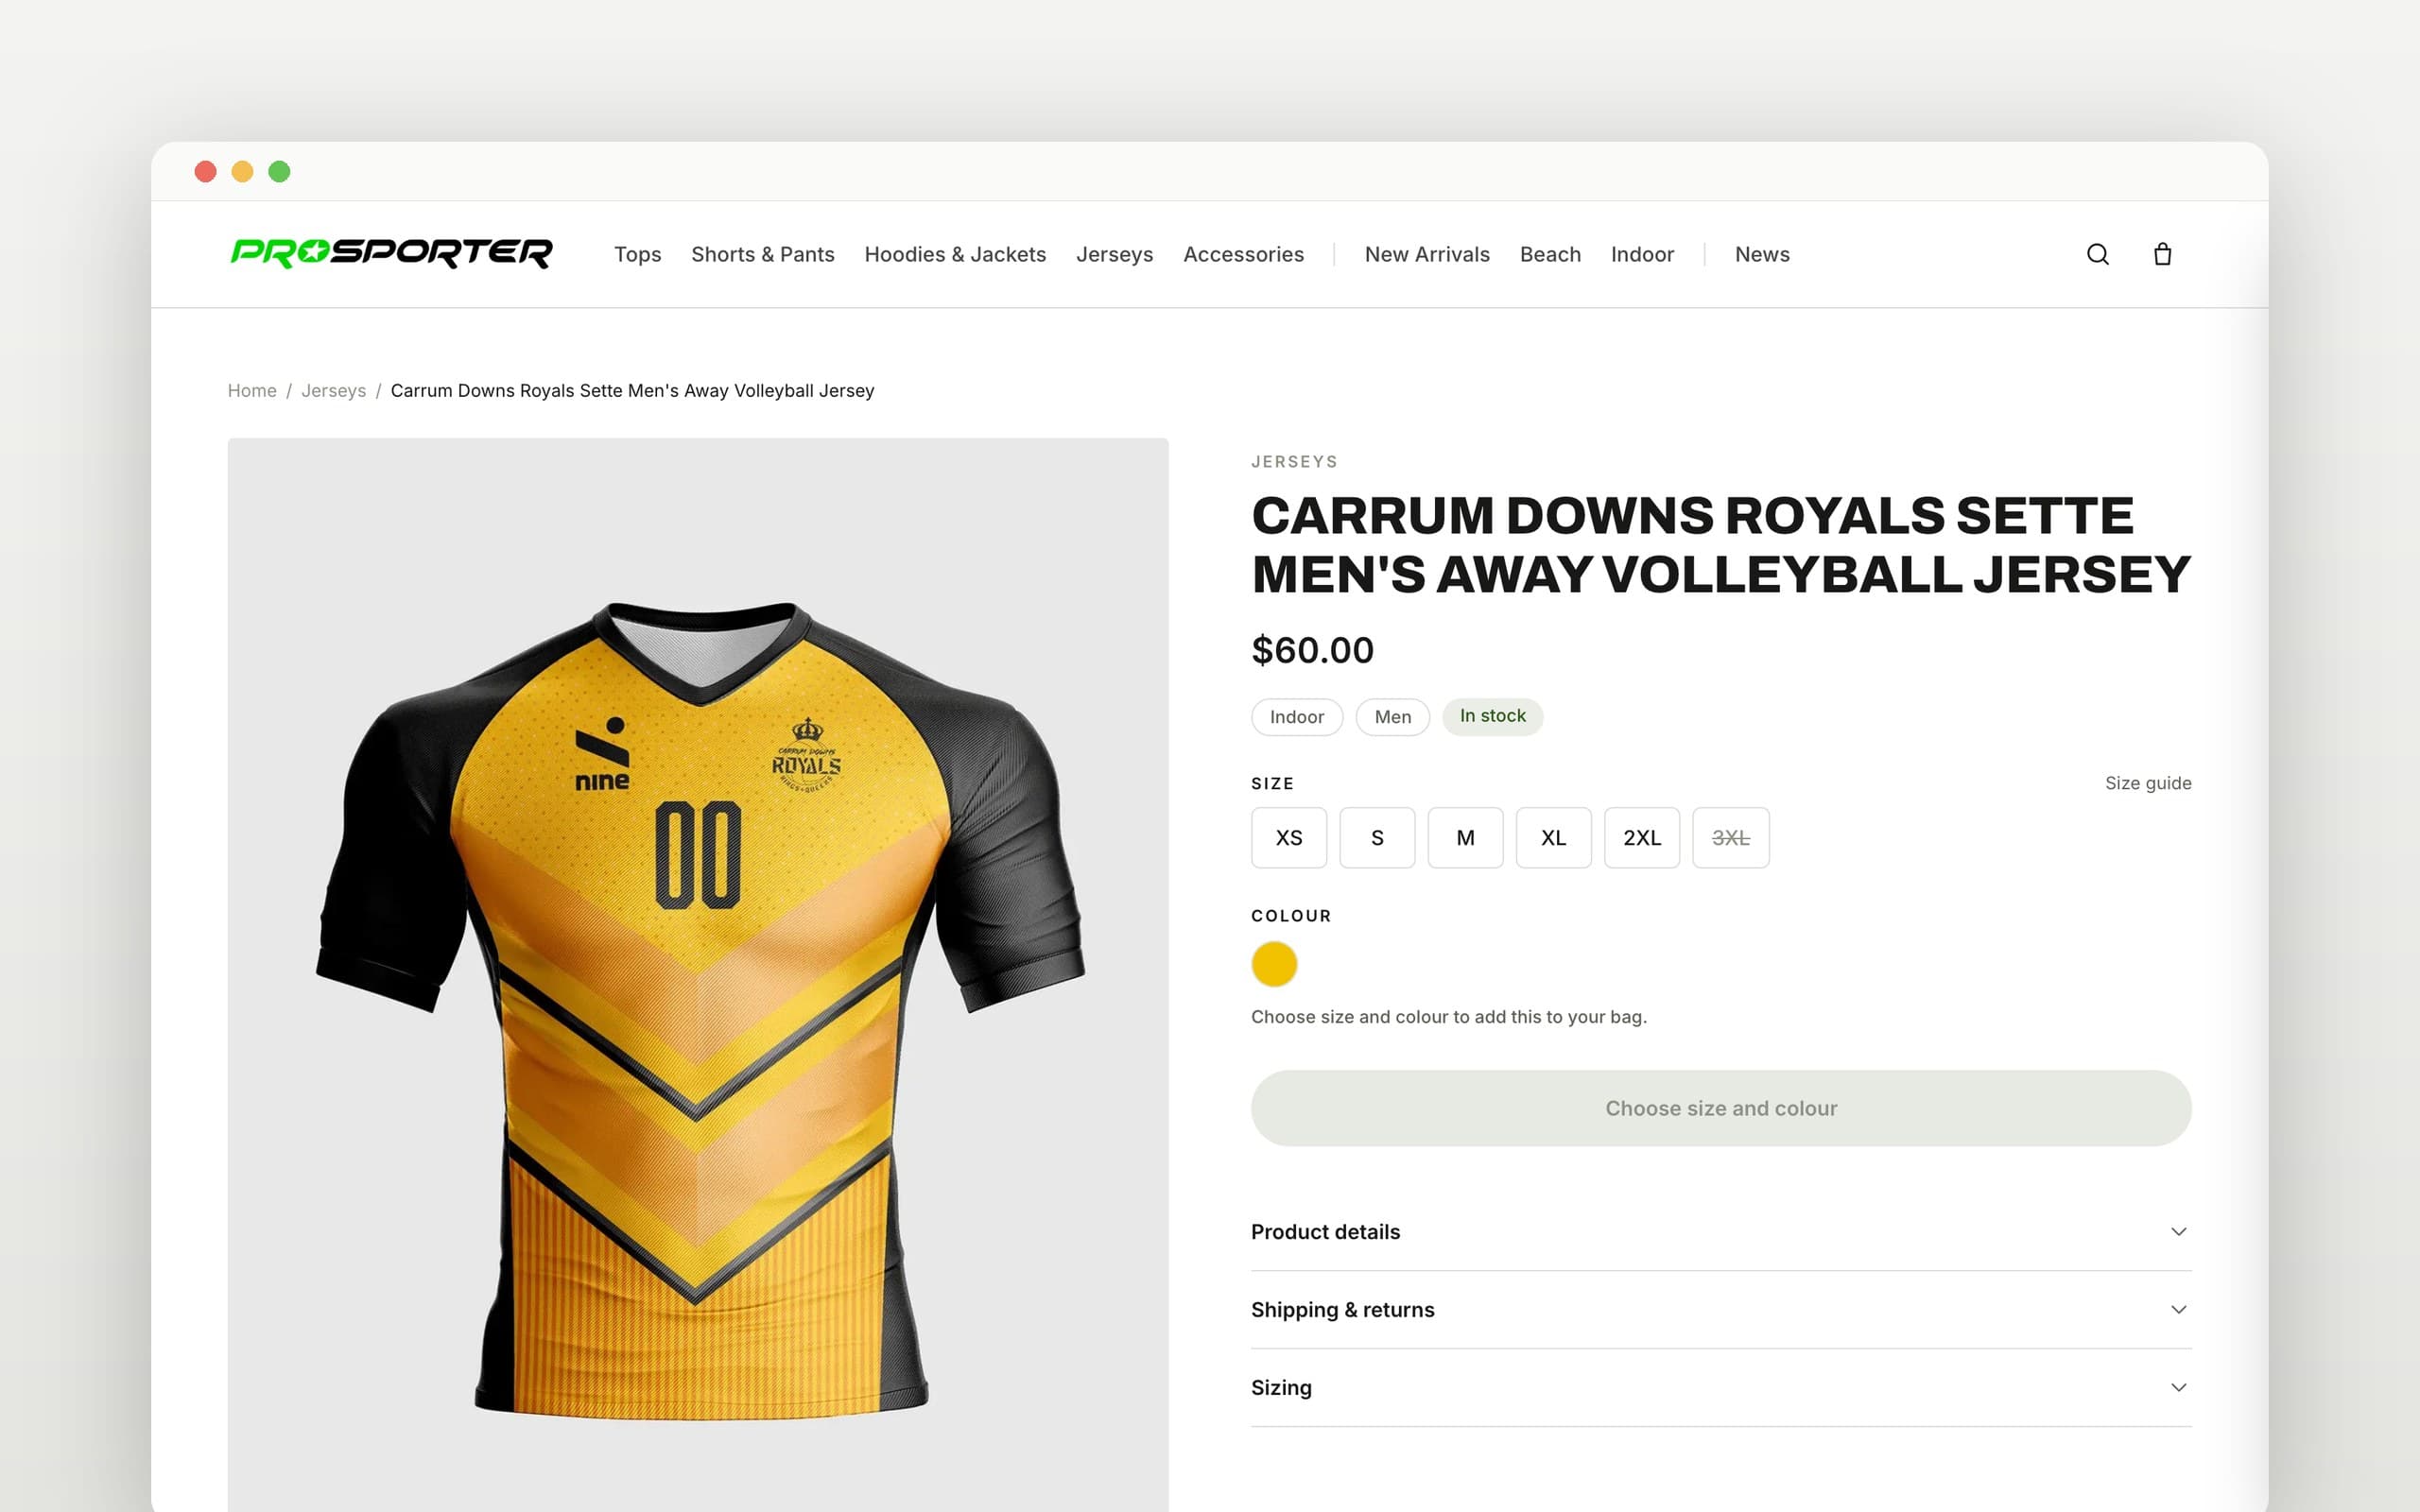Click the red close window dot
Viewport: 2420px width, 1512px height.
206,172
